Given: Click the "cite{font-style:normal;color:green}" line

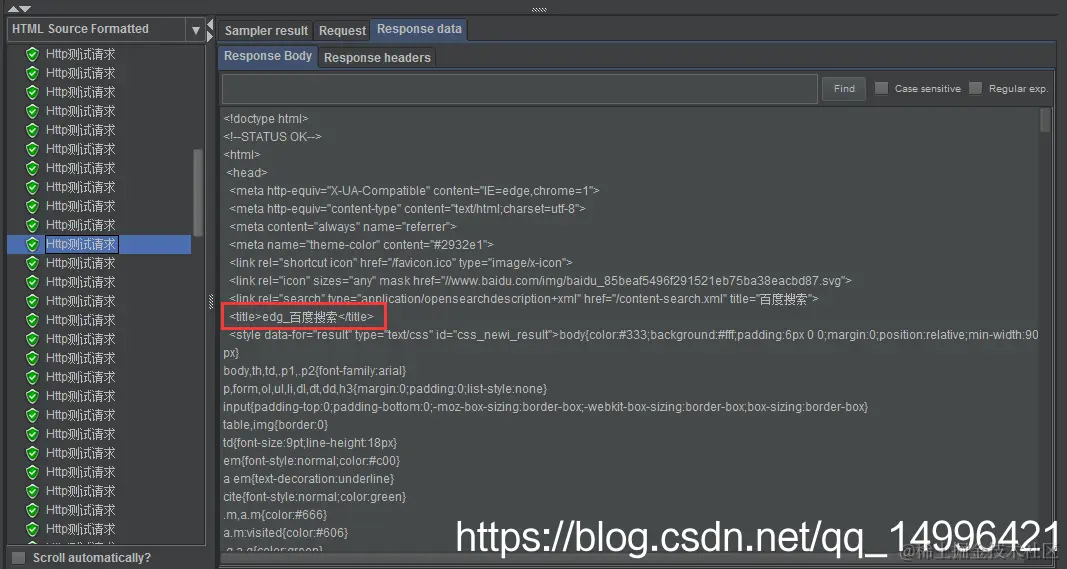Looking at the screenshot, I should [314, 497].
